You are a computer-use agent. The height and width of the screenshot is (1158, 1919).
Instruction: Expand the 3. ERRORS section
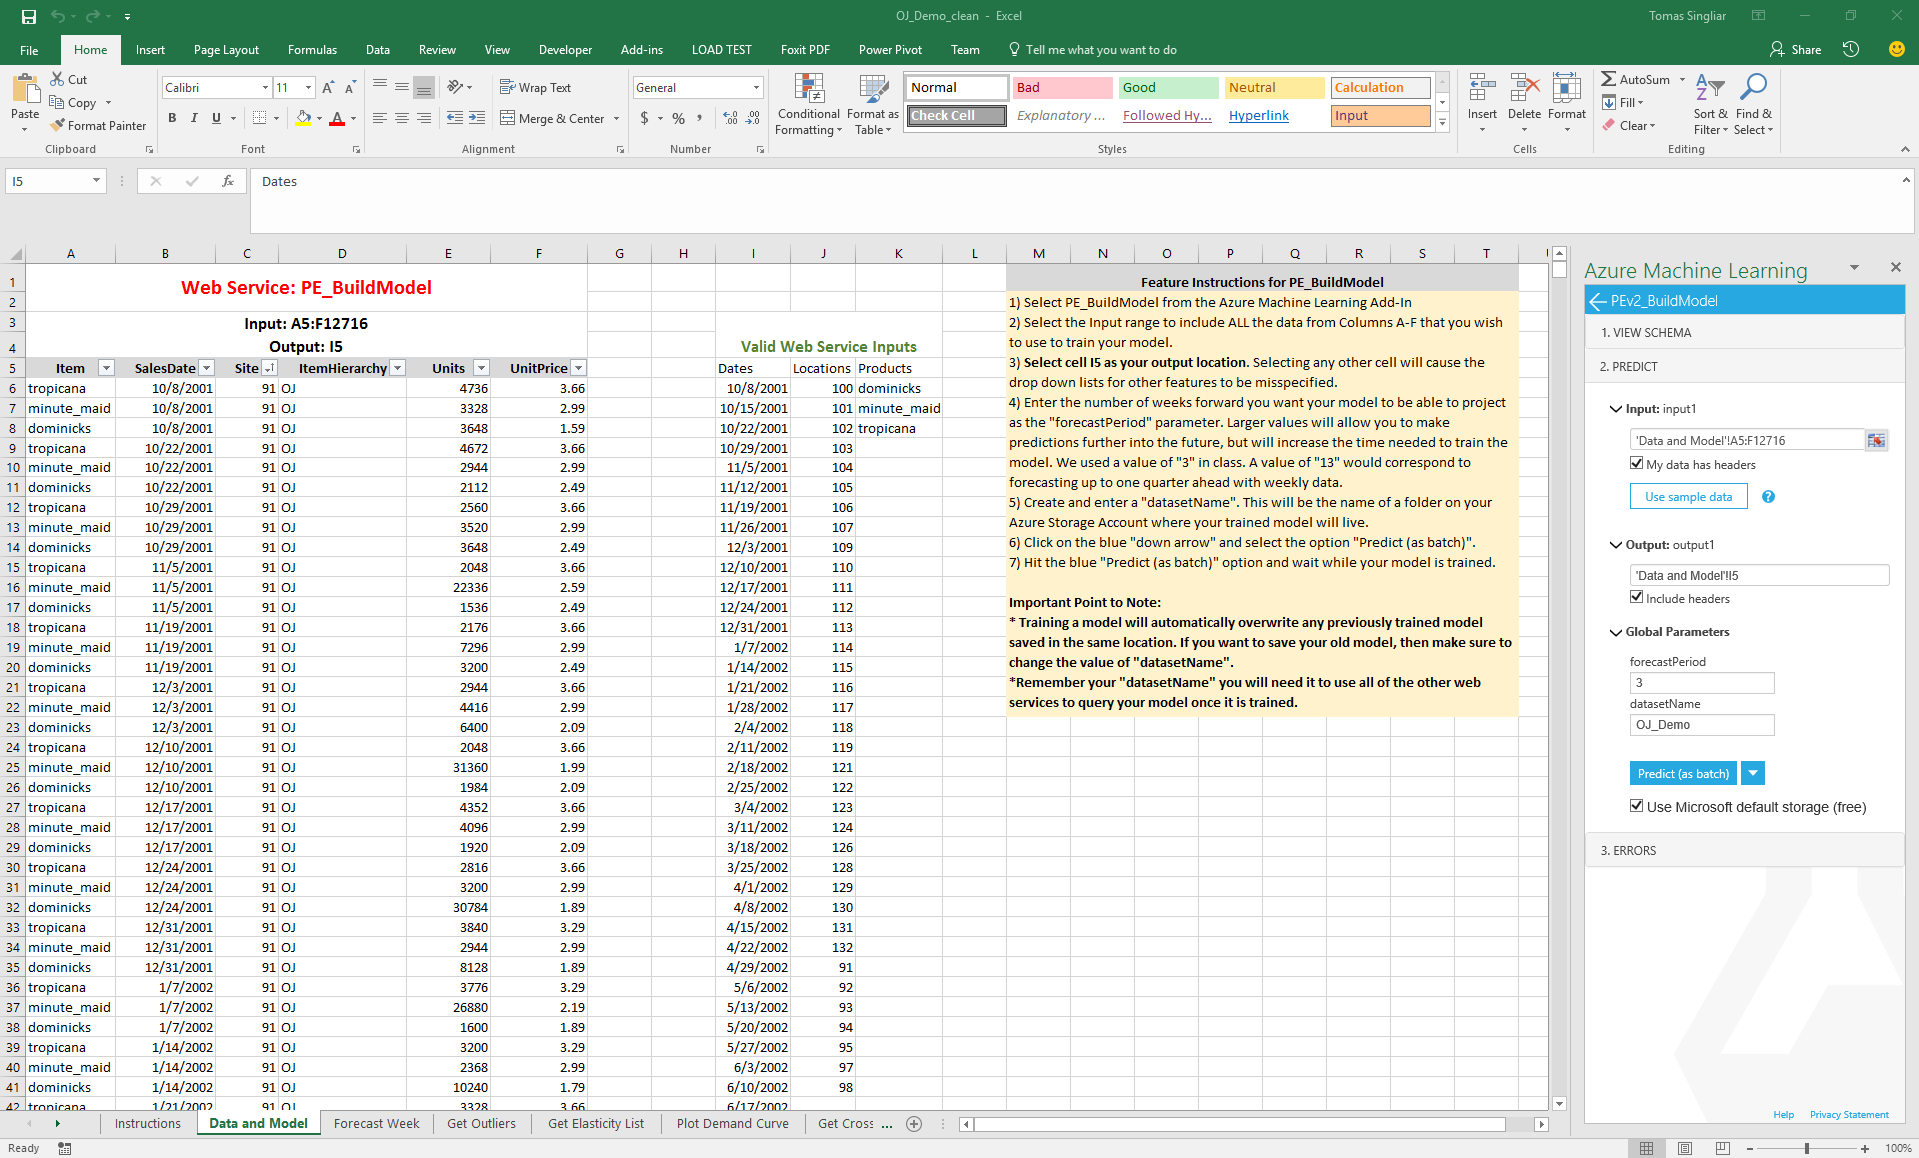pos(1744,851)
